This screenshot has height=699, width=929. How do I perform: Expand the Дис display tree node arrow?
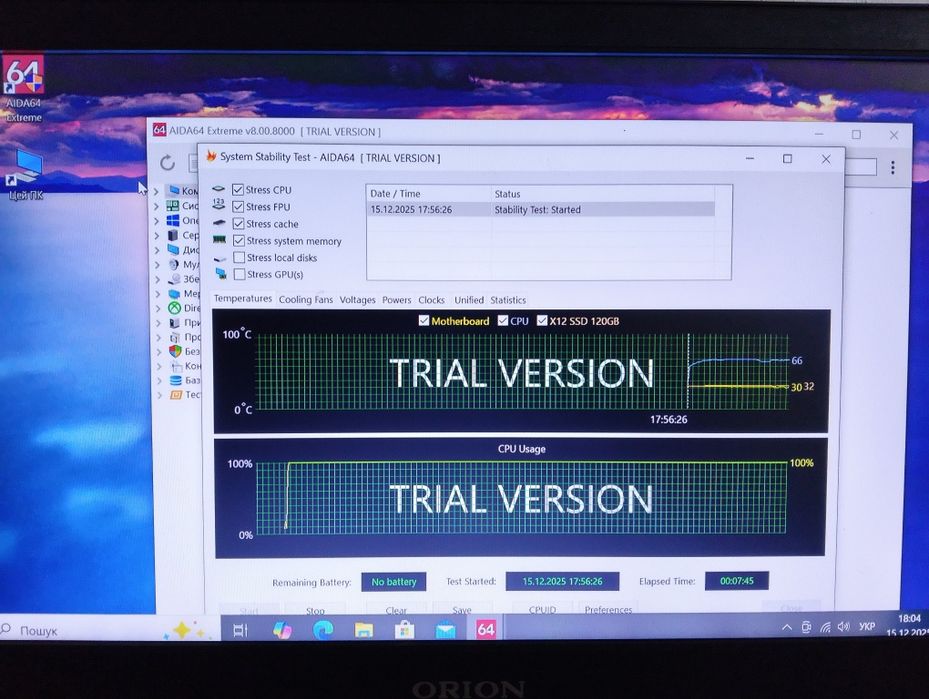pyautogui.click(x=157, y=250)
